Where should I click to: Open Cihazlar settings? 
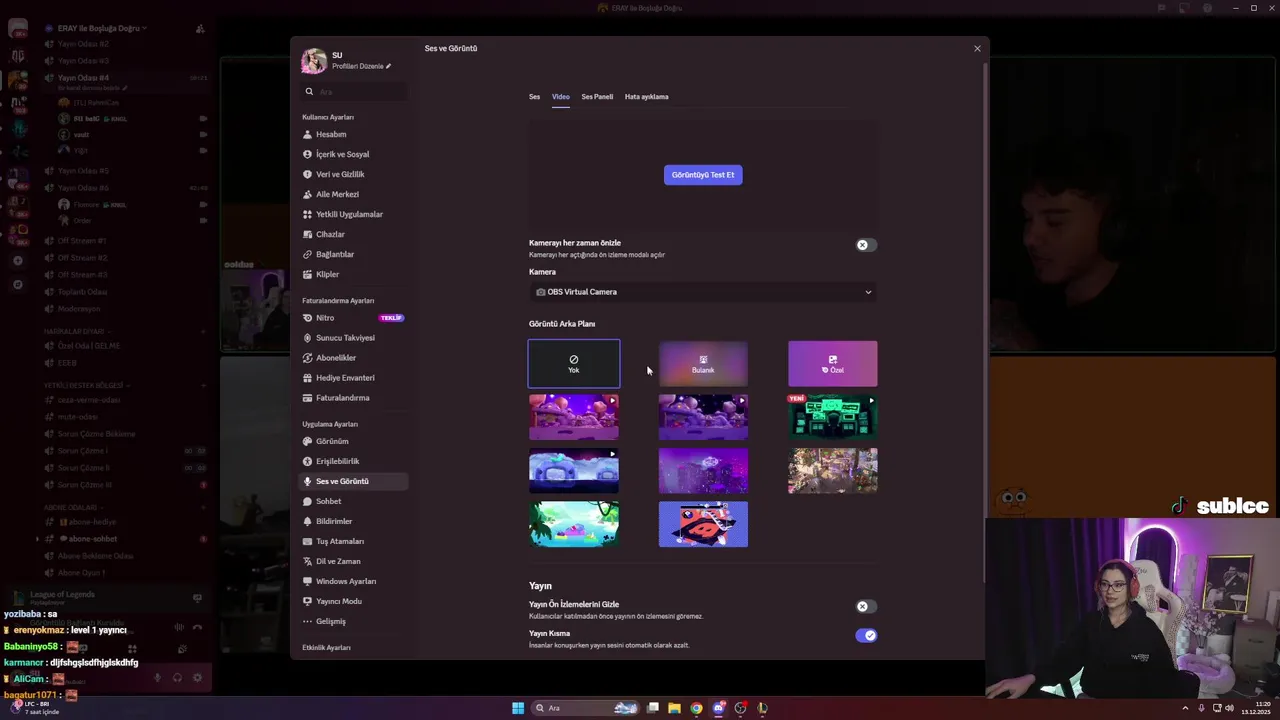tap(353, 234)
